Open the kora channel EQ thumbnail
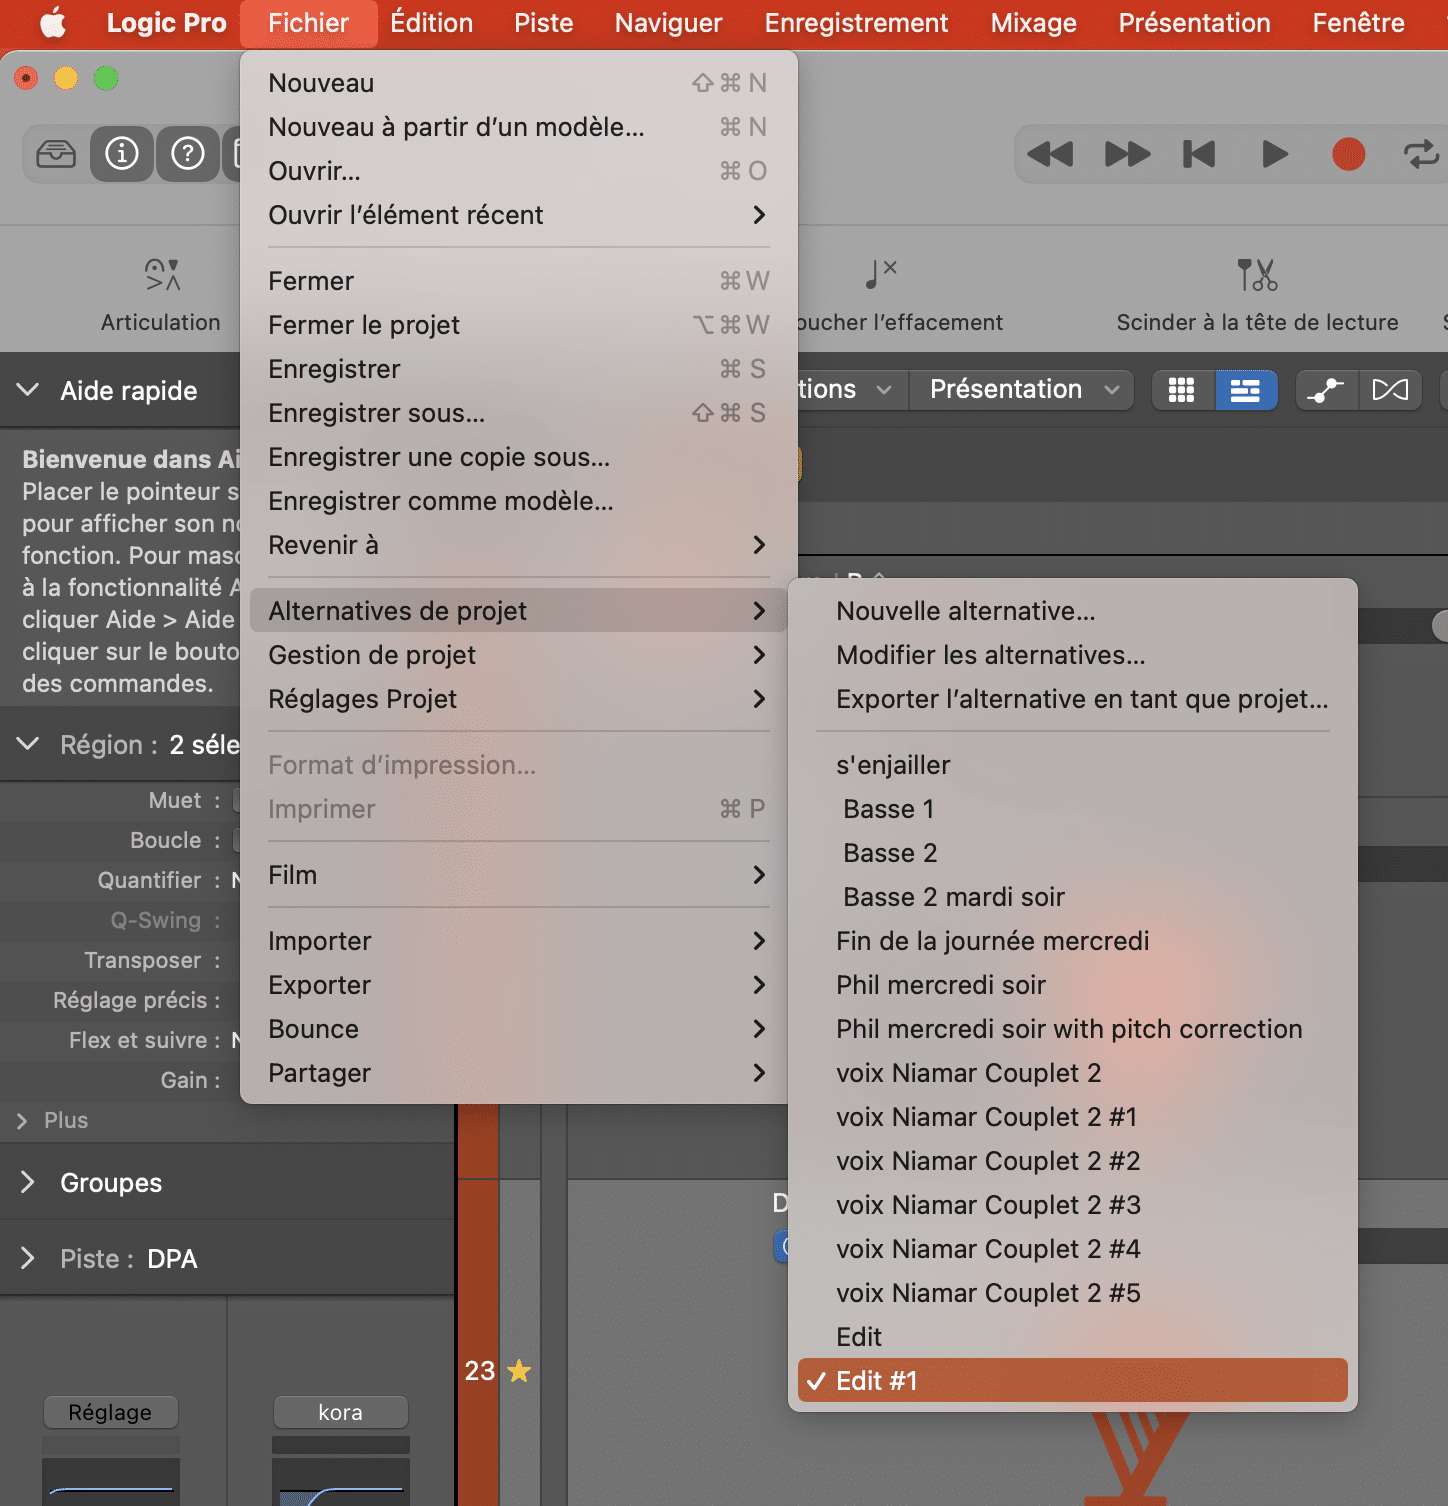The height and width of the screenshot is (1506, 1448). pyautogui.click(x=341, y=1482)
